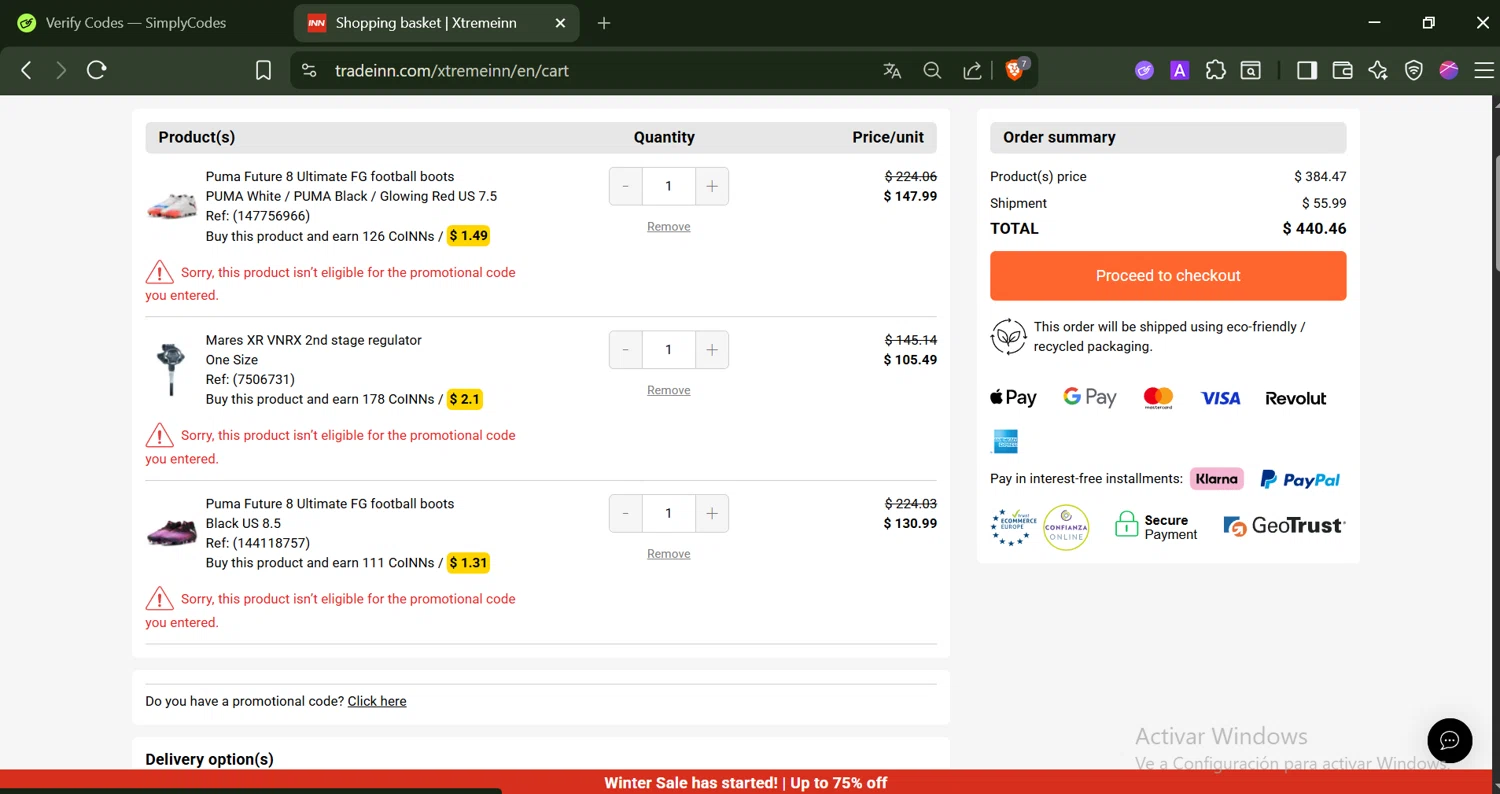Screen dimensions: 1500x794
Task: Click the Shipment $ 55.99 value
Action: pos(1323,203)
